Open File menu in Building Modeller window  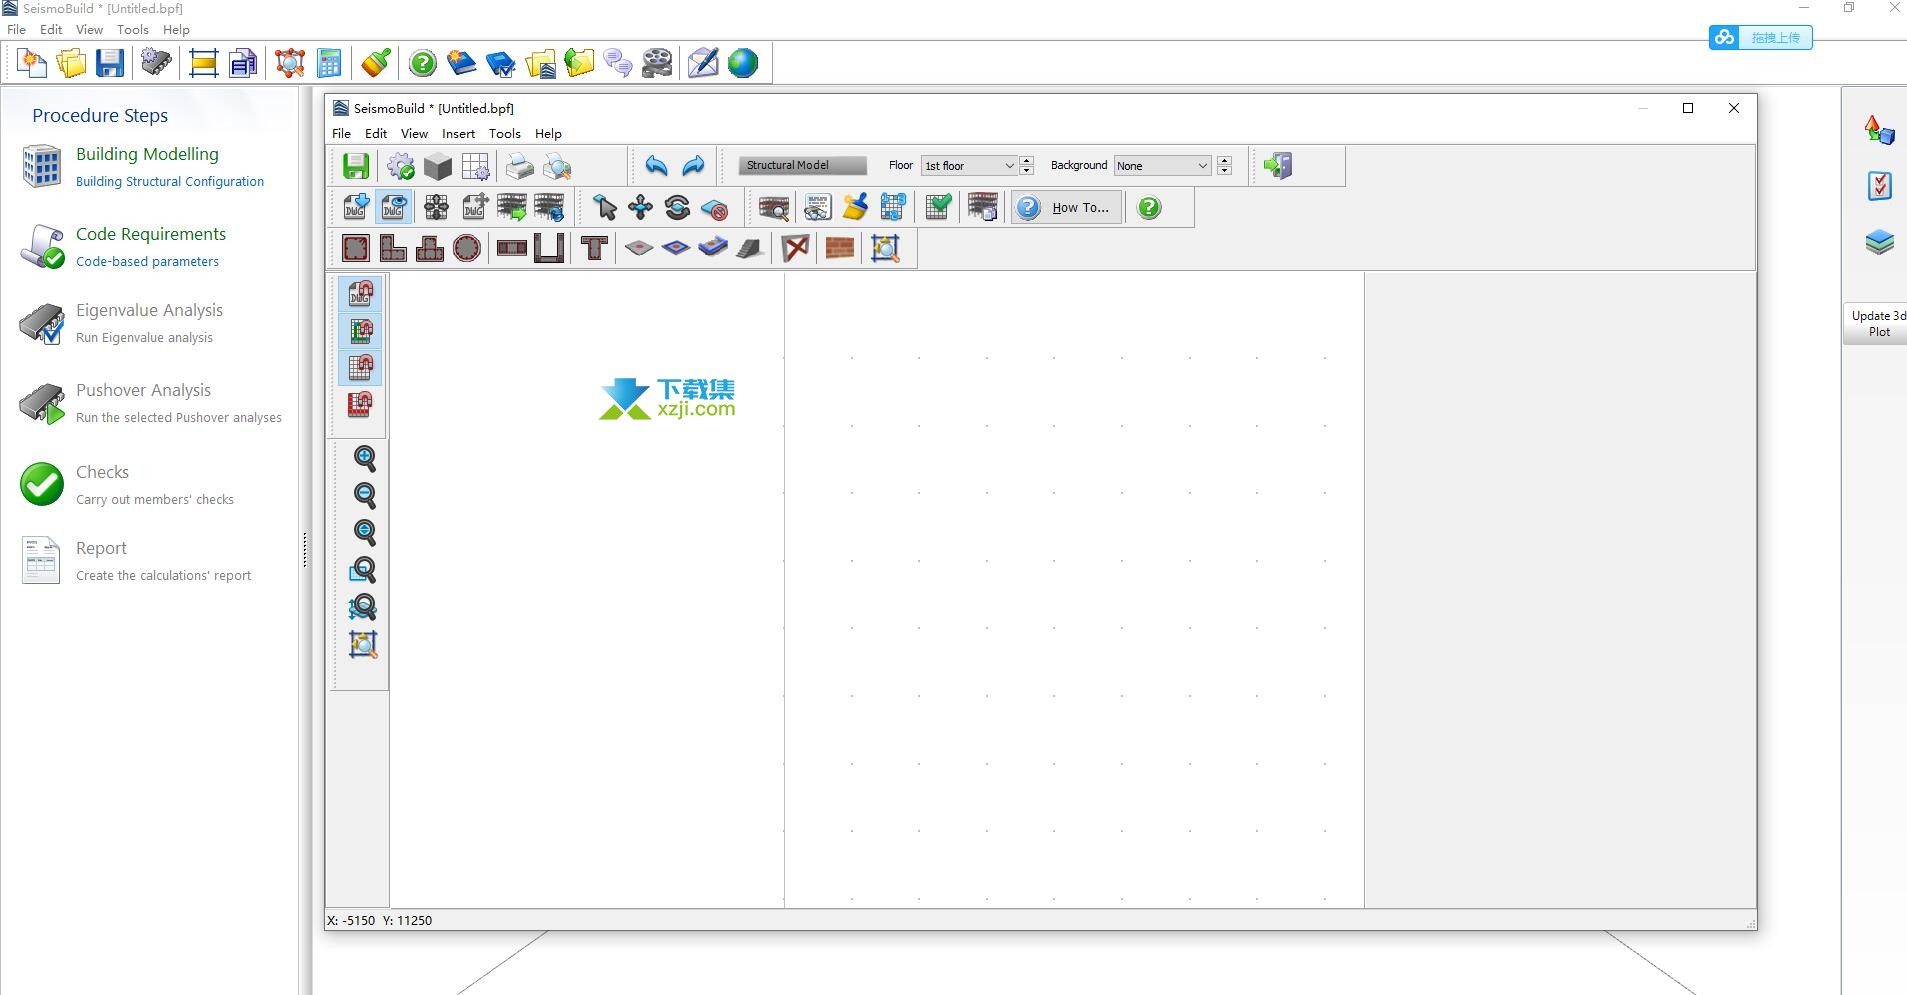tap(341, 133)
